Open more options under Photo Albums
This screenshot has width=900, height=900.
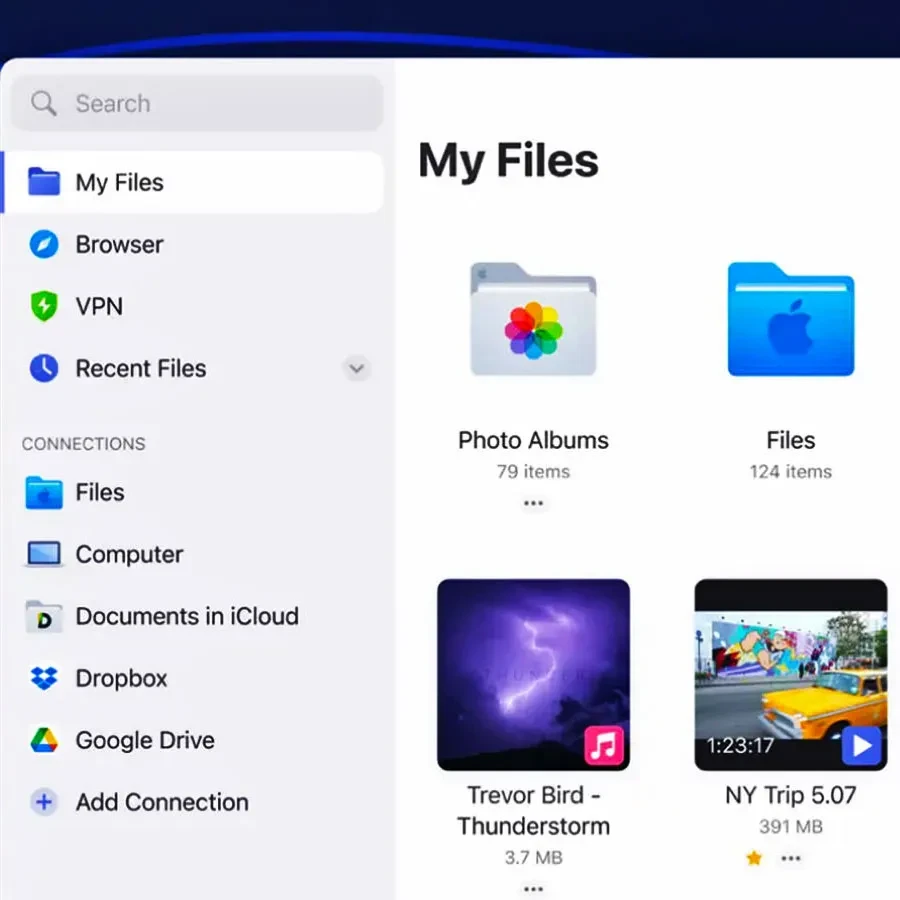[x=533, y=503]
